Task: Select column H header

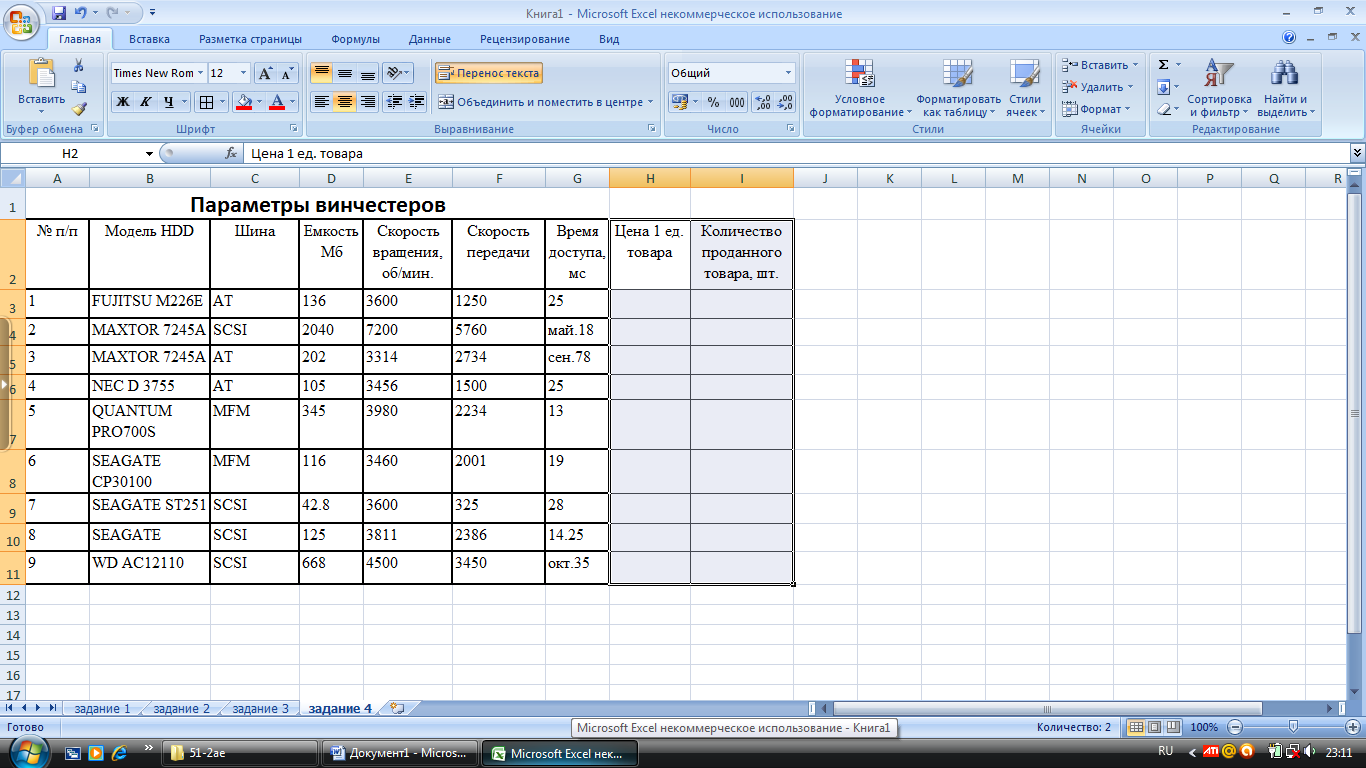Action: pyautogui.click(x=650, y=178)
